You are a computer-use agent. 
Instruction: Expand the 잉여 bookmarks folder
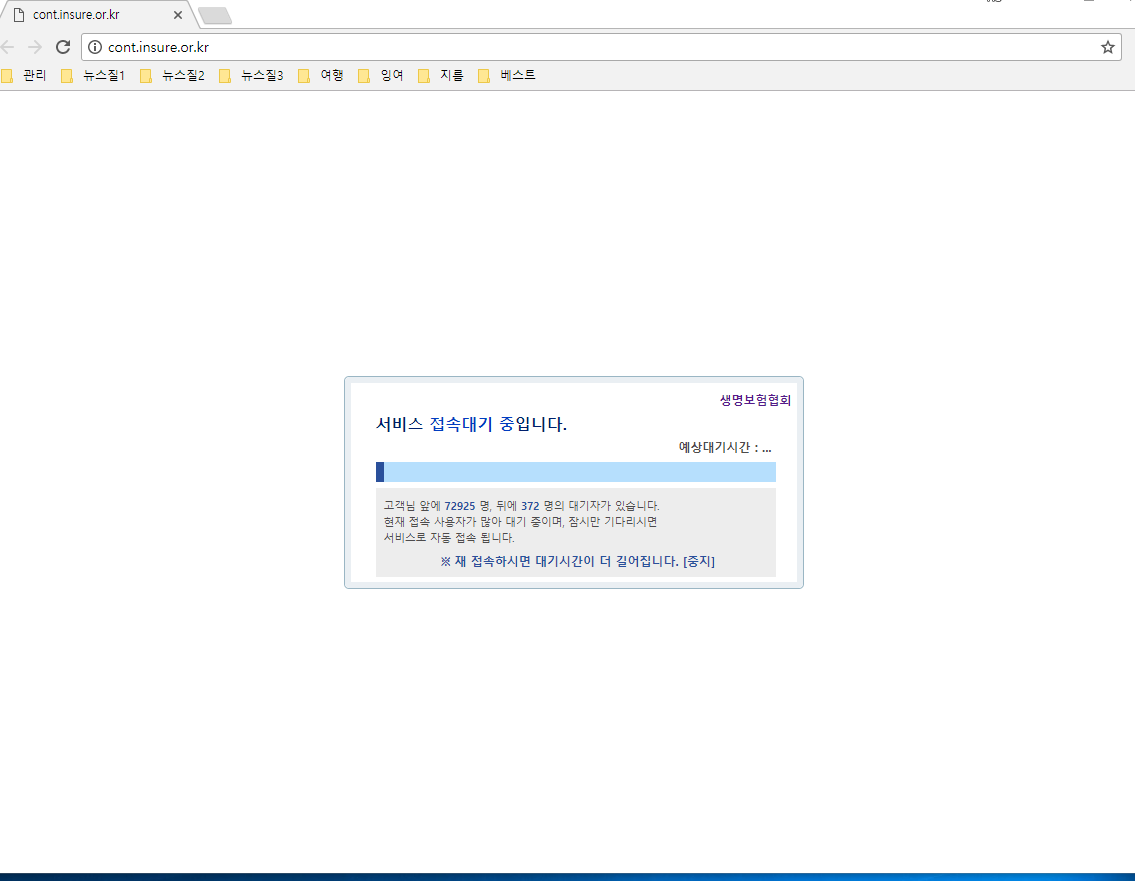point(390,75)
